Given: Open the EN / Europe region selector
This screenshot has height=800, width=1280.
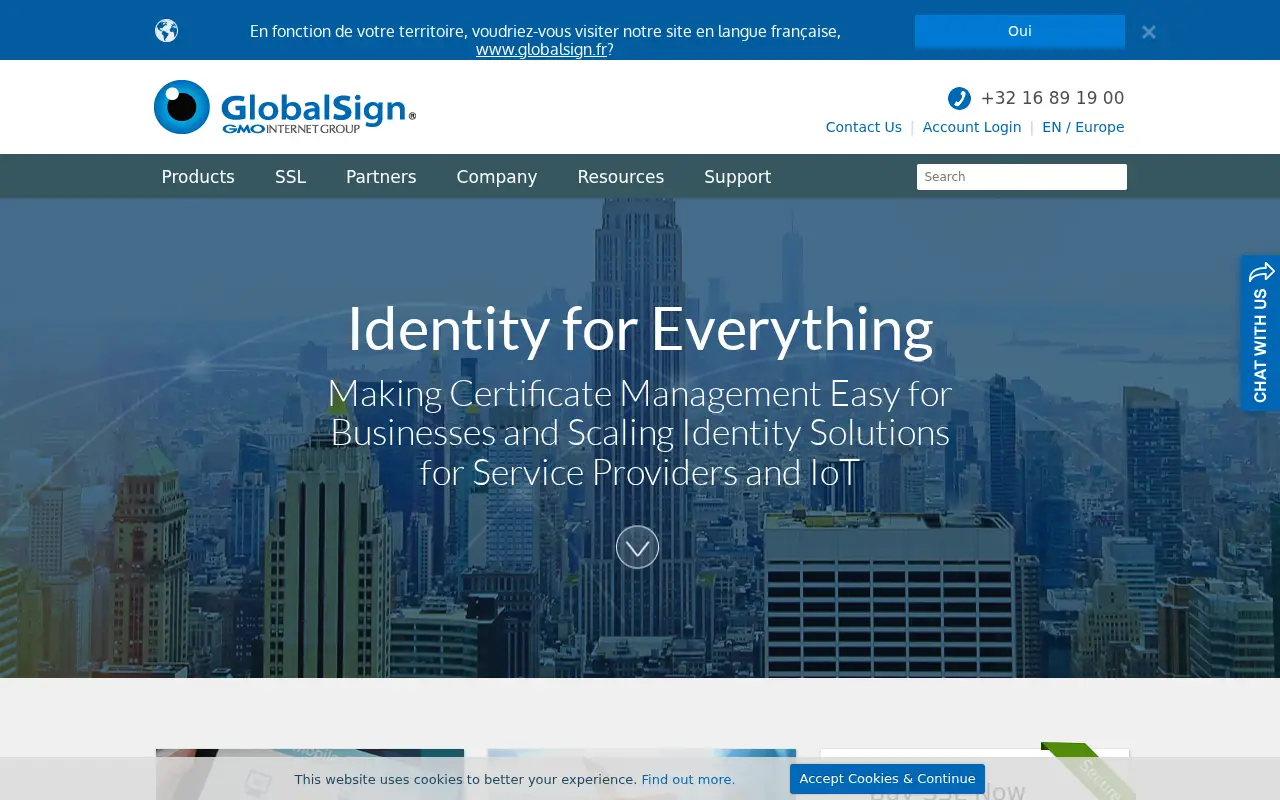Looking at the screenshot, I should [x=1083, y=127].
